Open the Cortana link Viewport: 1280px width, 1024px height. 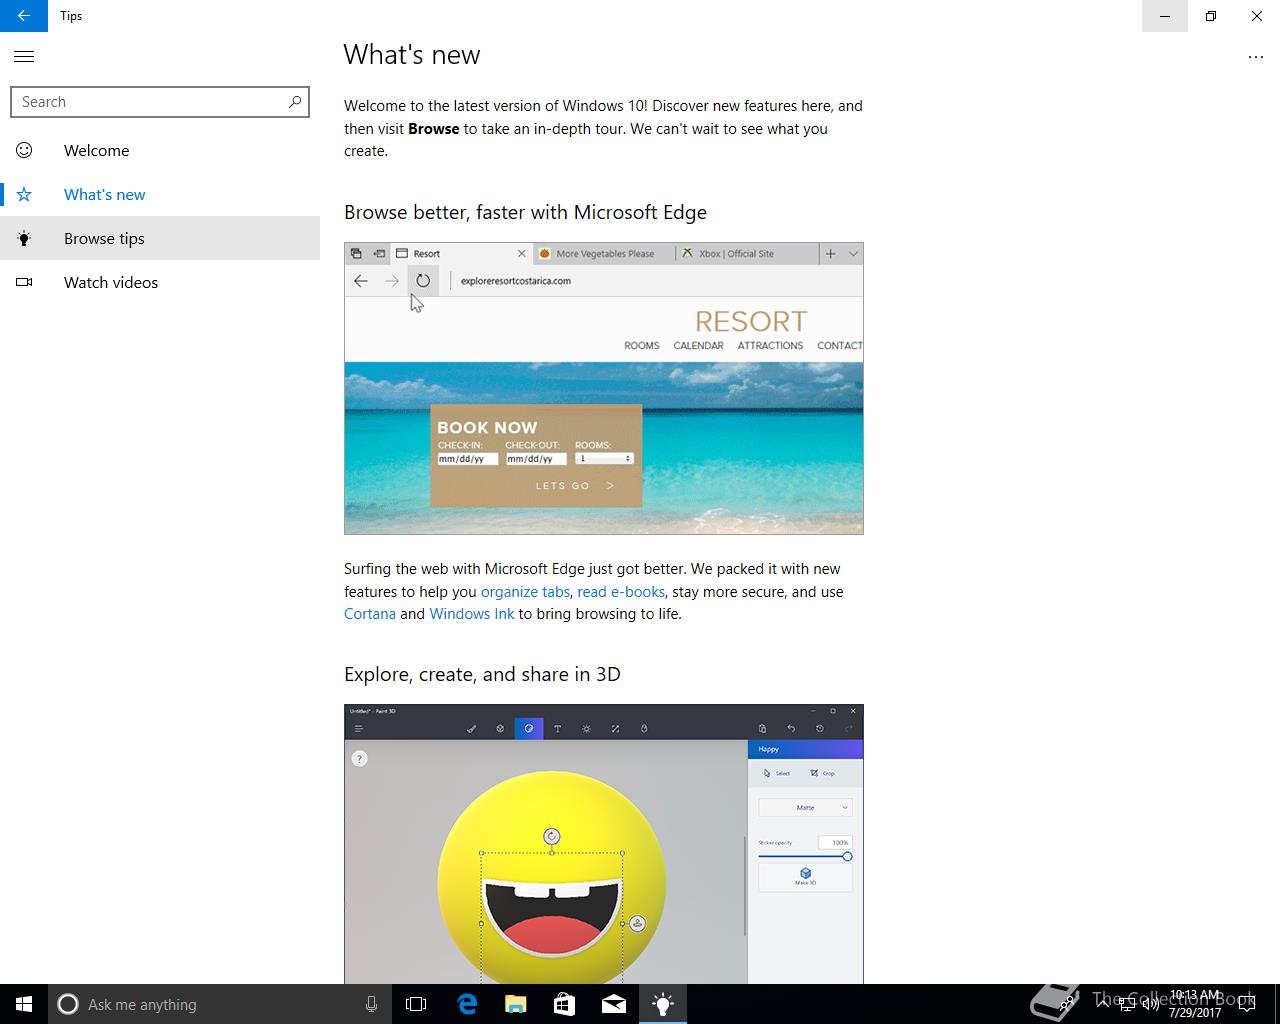pos(370,613)
